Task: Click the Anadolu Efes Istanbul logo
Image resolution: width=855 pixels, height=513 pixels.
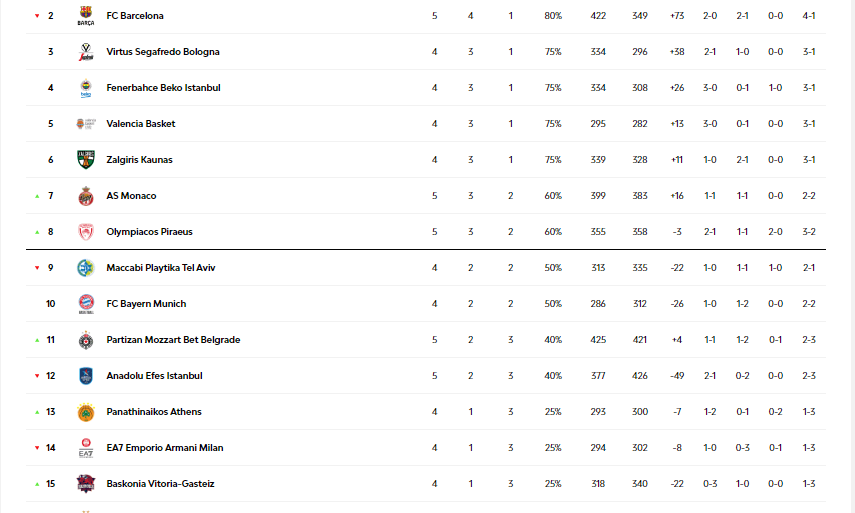Action: pos(85,376)
